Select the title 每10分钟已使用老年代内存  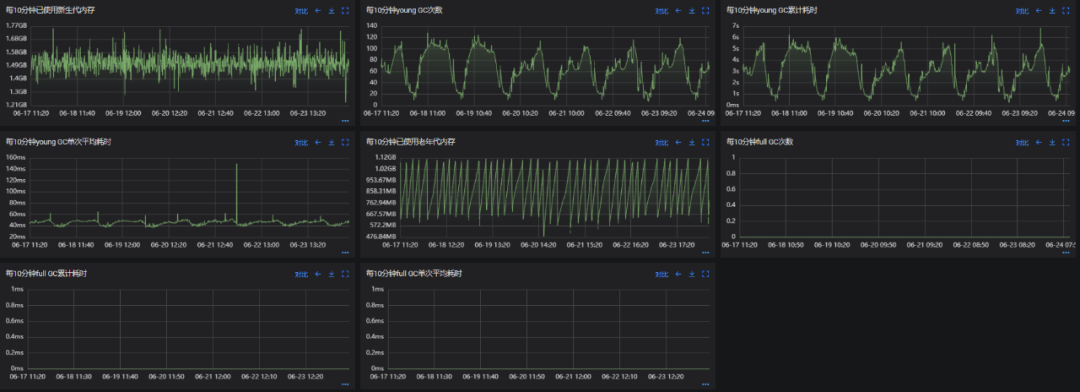click(x=411, y=142)
